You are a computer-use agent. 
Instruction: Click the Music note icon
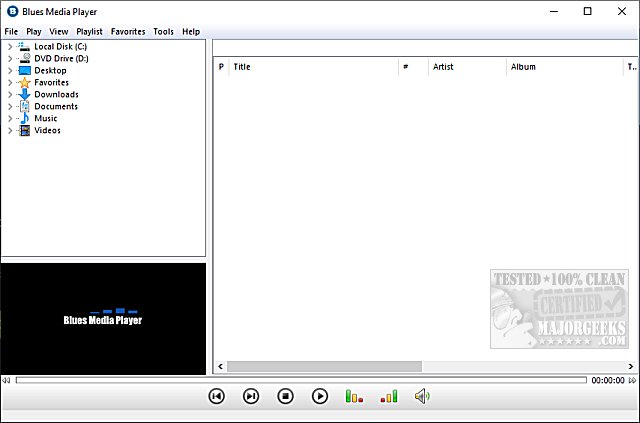point(24,118)
